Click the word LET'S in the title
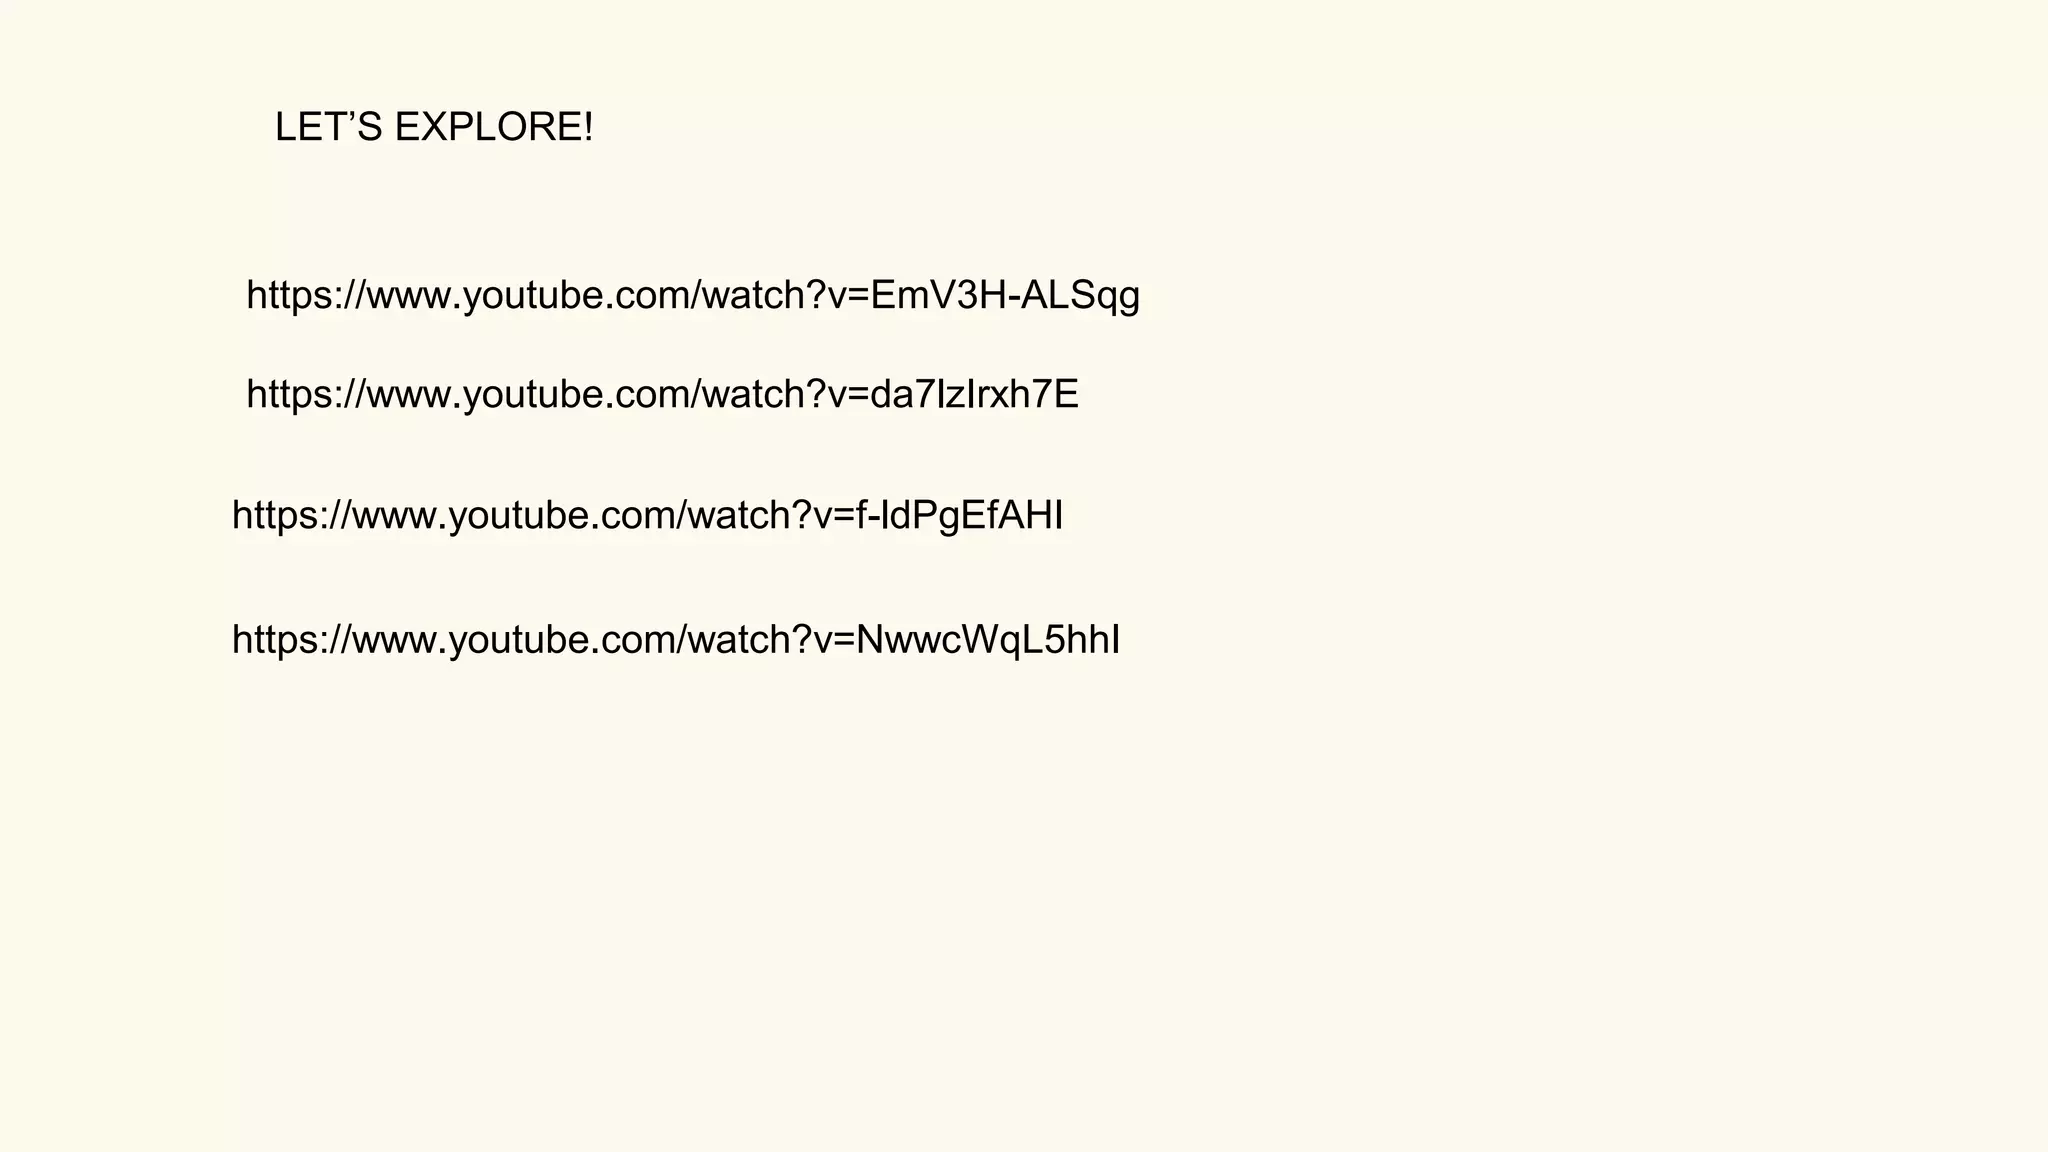 pos(329,127)
